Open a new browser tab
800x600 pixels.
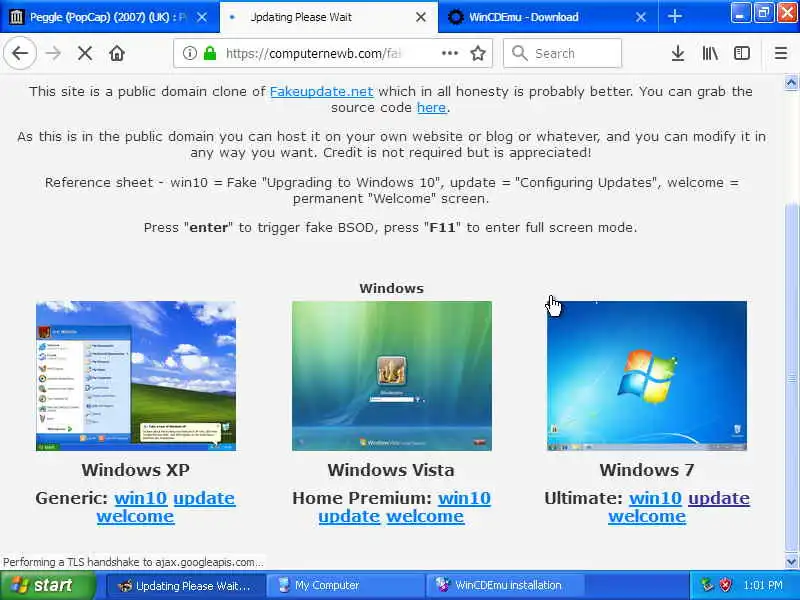pos(674,17)
